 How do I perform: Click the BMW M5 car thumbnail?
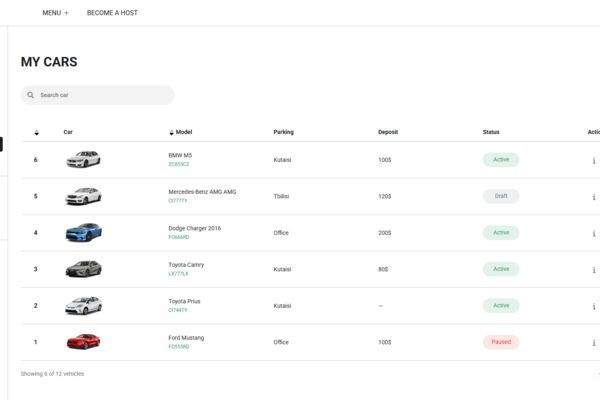[83, 159]
